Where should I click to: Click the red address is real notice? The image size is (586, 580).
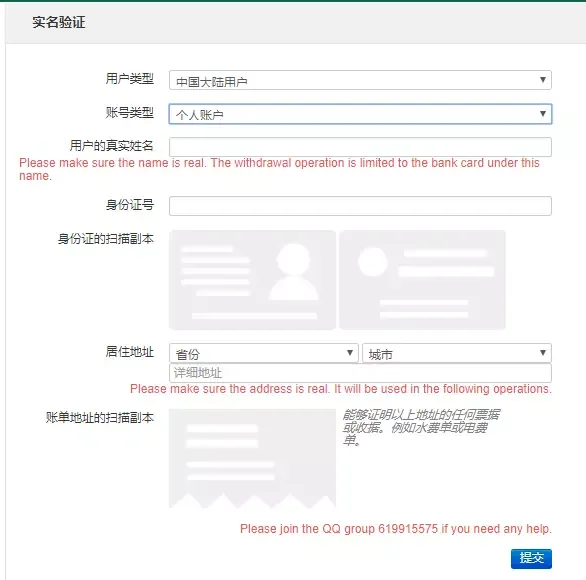coord(340,389)
